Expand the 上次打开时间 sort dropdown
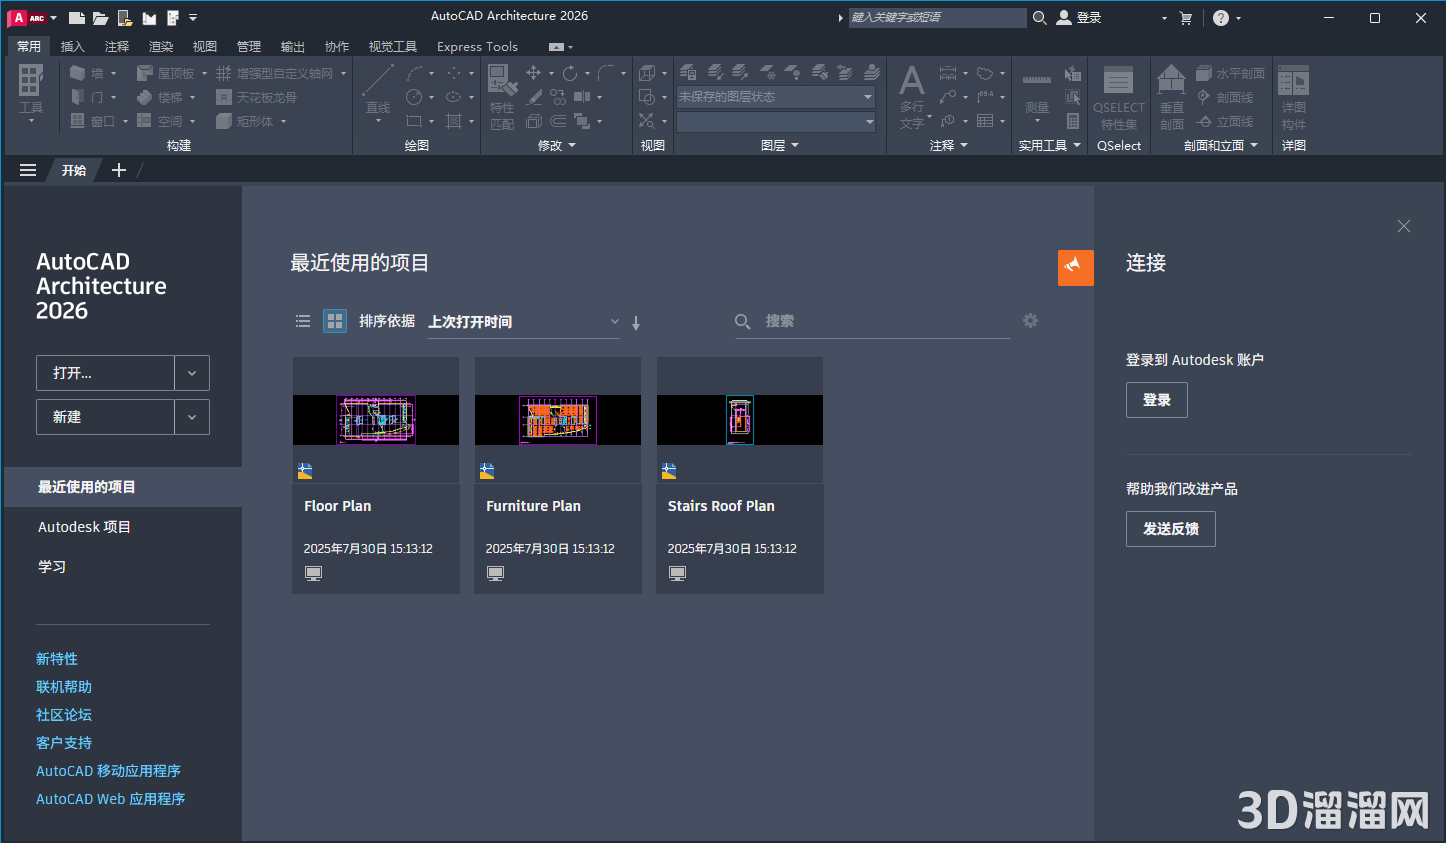1446x843 pixels. [x=614, y=322]
